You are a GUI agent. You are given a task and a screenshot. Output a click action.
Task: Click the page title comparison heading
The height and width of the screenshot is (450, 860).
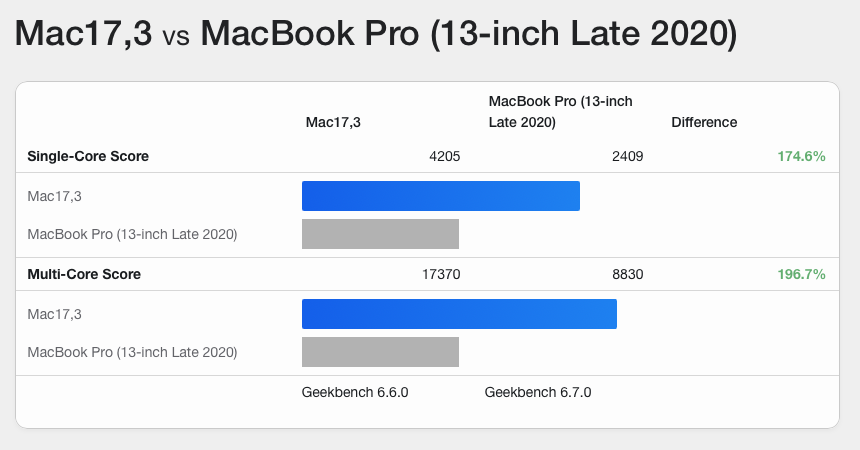pos(377,35)
